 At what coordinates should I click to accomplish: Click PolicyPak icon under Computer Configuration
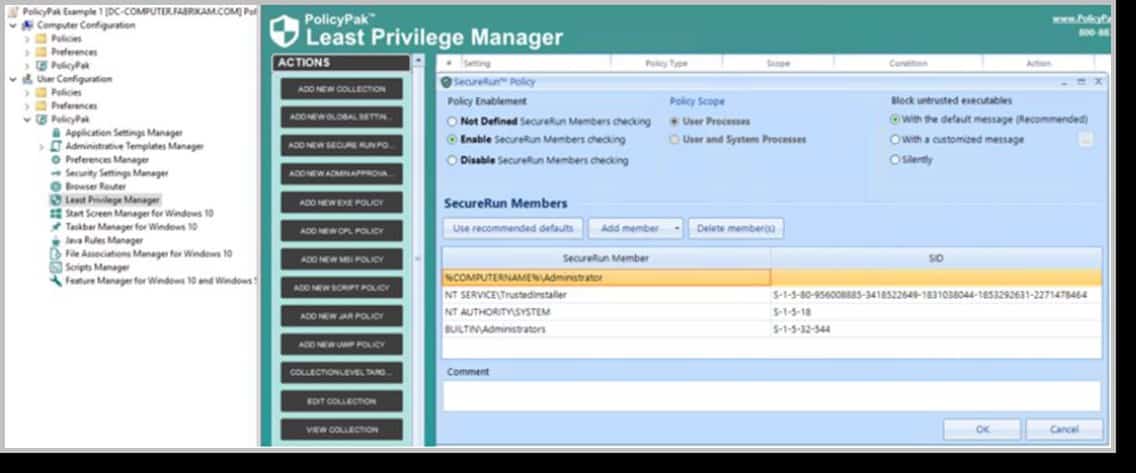tap(41, 66)
